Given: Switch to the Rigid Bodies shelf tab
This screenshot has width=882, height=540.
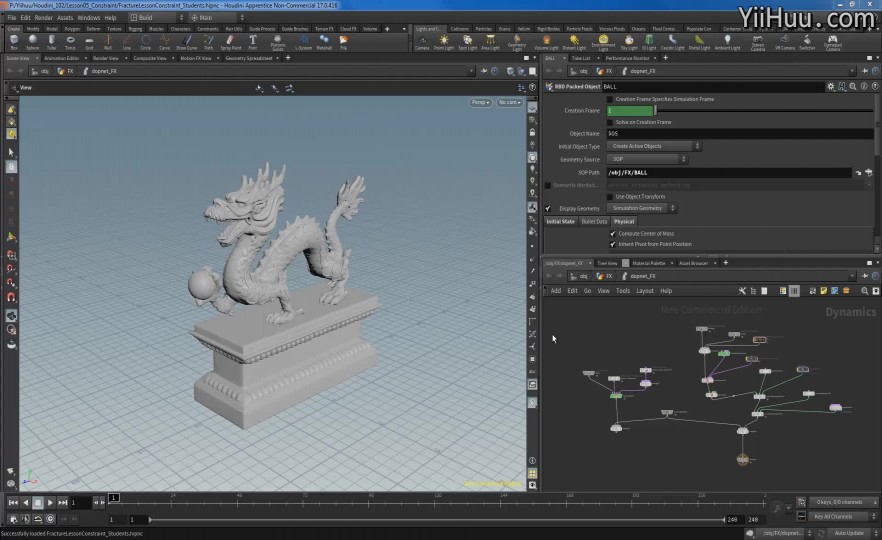Looking at the screenshot, I should (x=548, y=29).
